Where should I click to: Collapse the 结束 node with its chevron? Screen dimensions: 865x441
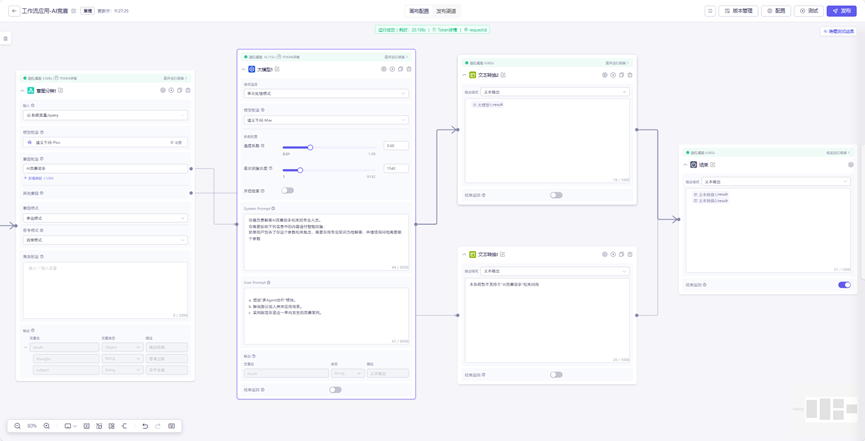tap(685, 164)
